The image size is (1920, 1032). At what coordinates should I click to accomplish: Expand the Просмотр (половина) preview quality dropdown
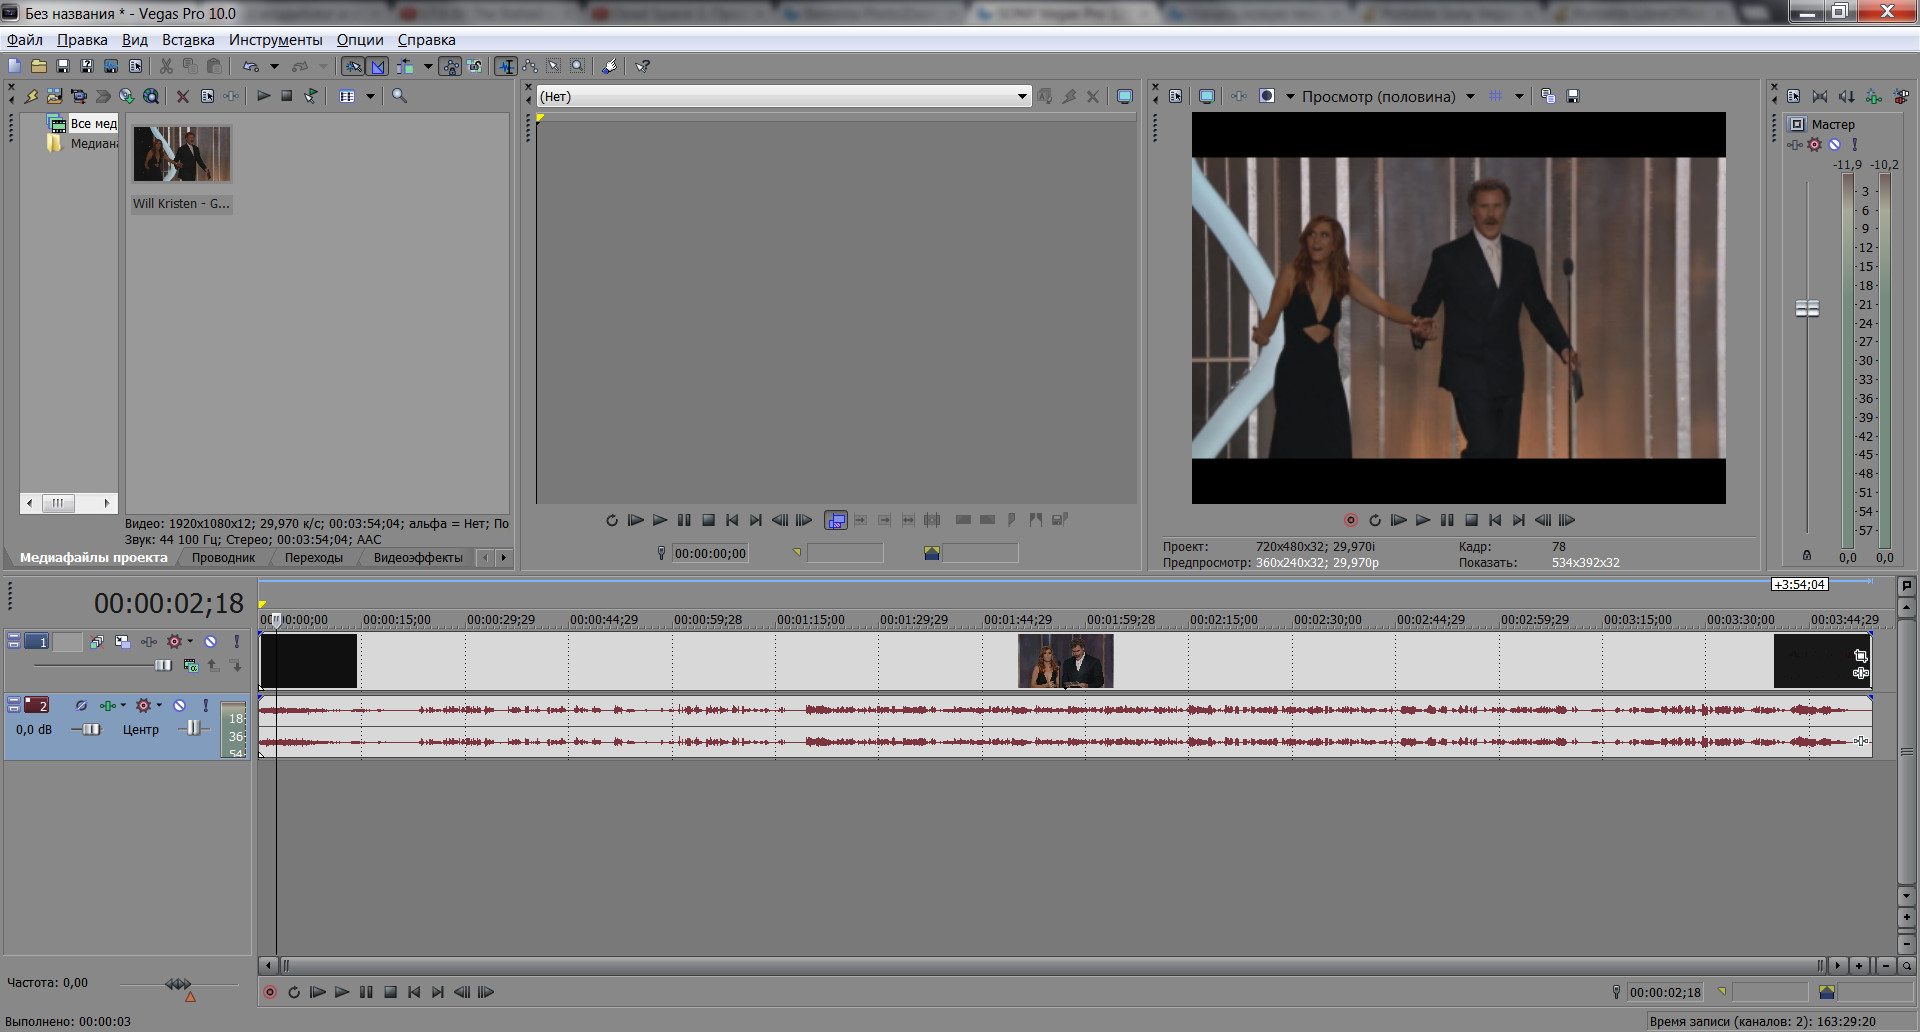pyautogui.click(x=1470, y=96)
